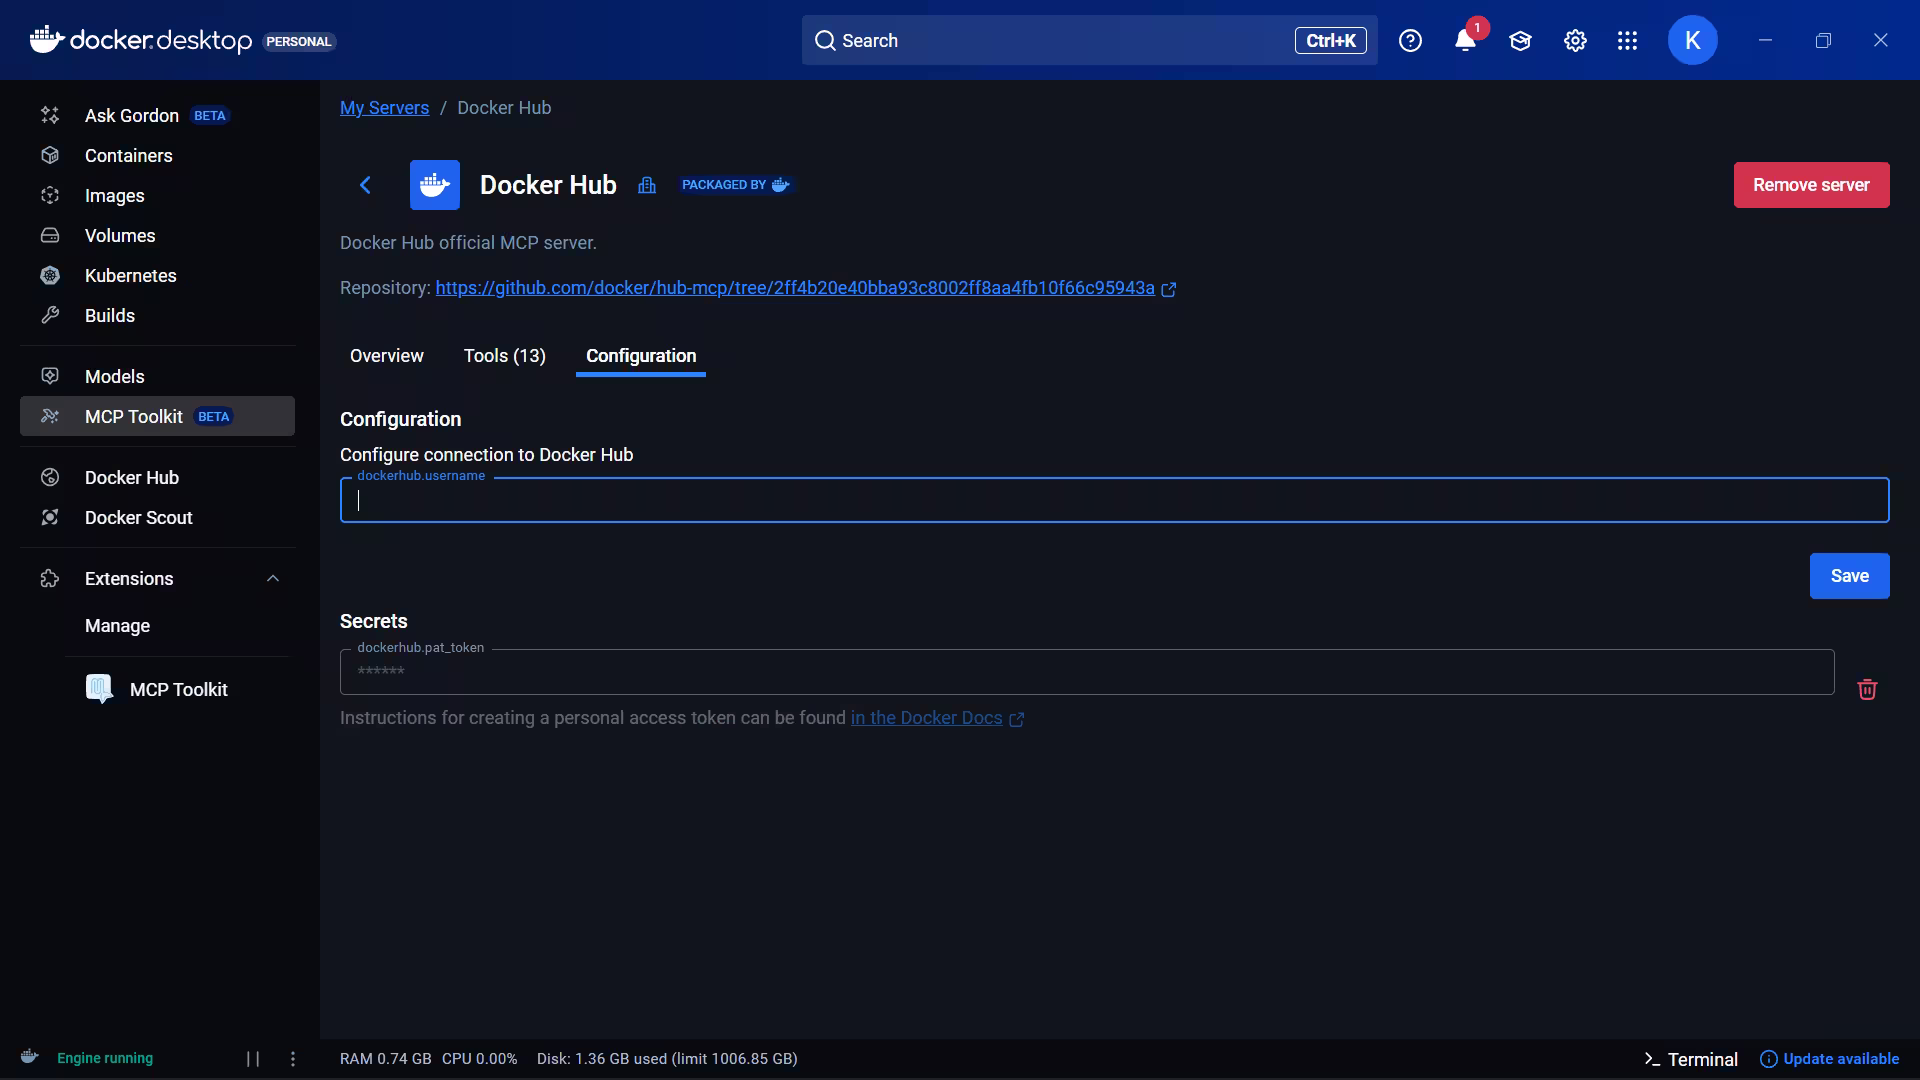Switch to the Overview tab
The width and height of the screenshot is (1920, 1080).
(x=386, y=356)
